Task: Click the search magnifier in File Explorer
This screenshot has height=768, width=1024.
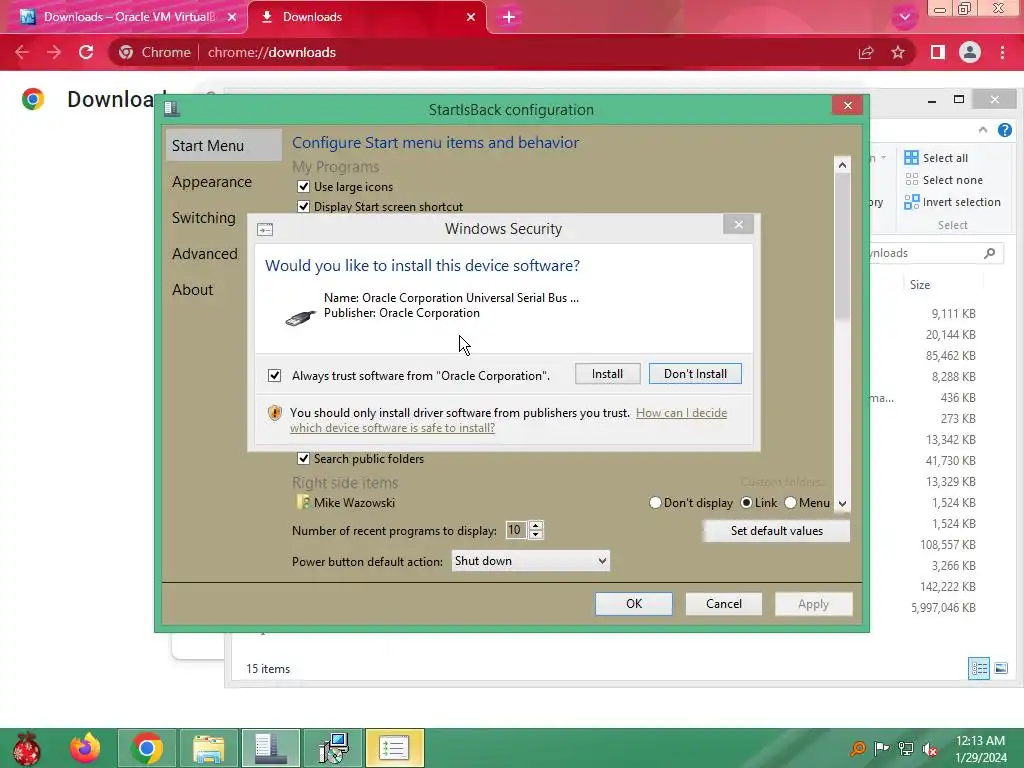Action: point(989,253)
